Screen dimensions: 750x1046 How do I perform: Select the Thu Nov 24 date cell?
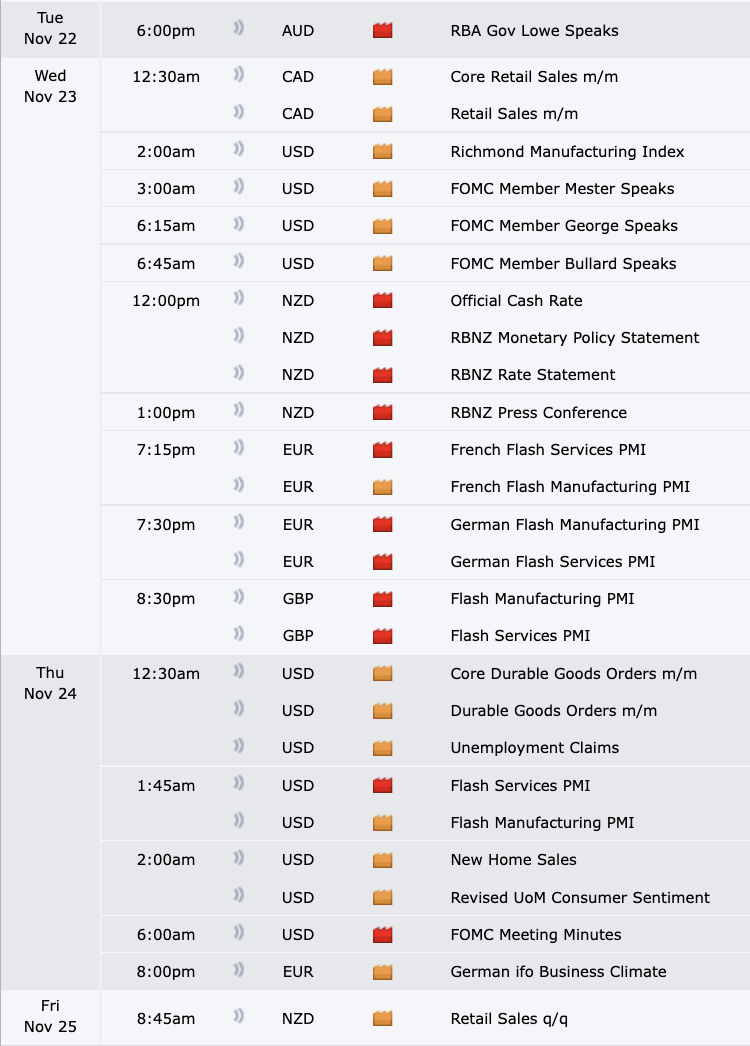pyautogui.click(x=50, y=683)
